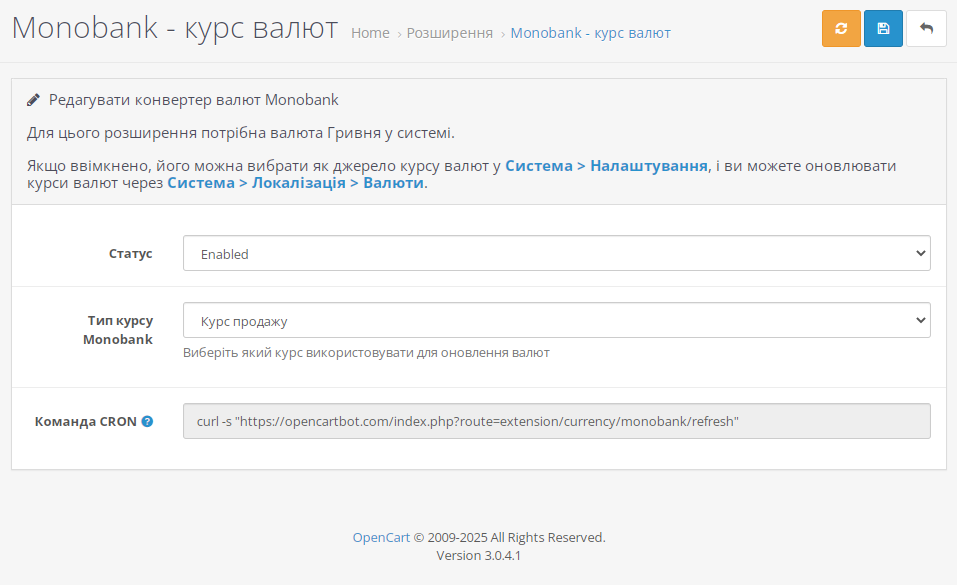Click the Monobank - курс валют page title
Image resolution: width=957 pixels, height=585 pixels.
click(x=175, y=28)
